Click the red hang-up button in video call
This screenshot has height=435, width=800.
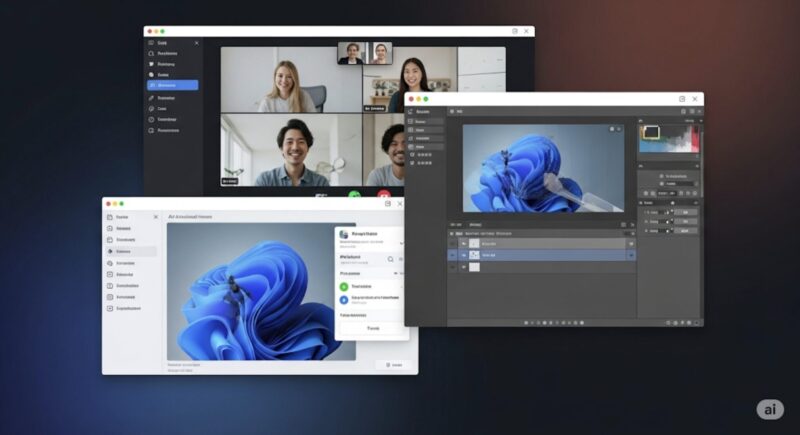pyautogui.click(x=384, y=195)
